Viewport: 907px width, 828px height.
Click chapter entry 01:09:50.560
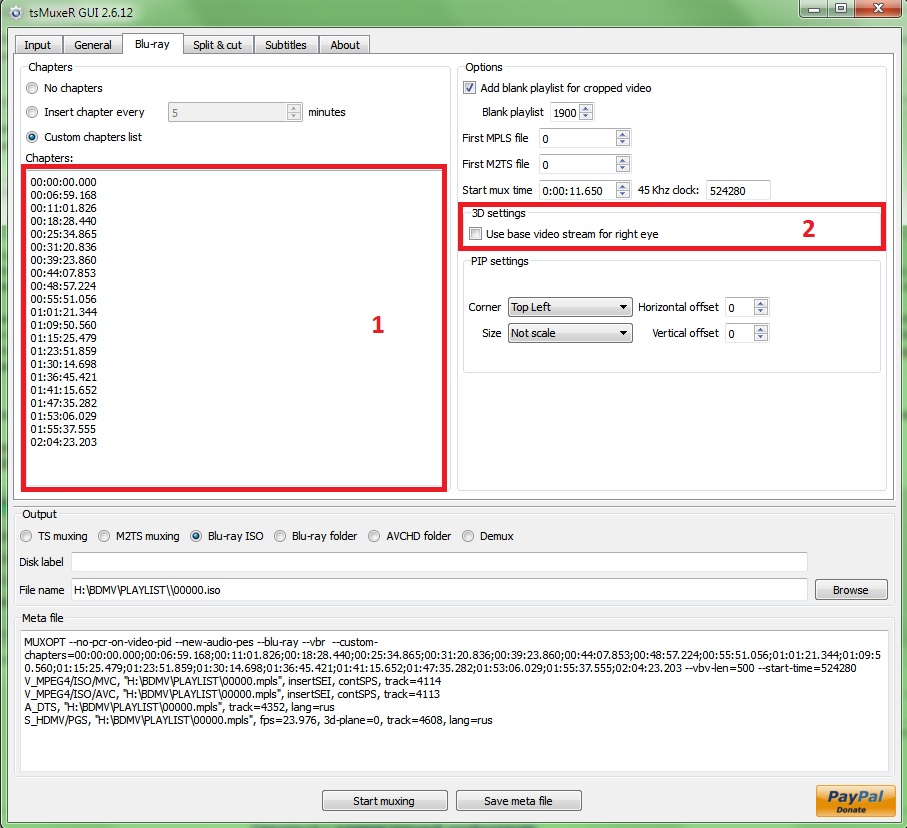(64, 325)
